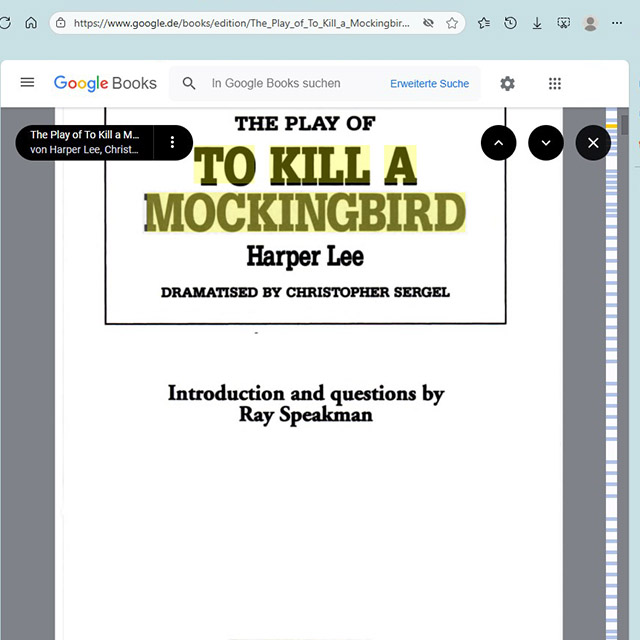640x640 pixels.
Task: Click the search-hit marker strip
Action: coord(611,373)
